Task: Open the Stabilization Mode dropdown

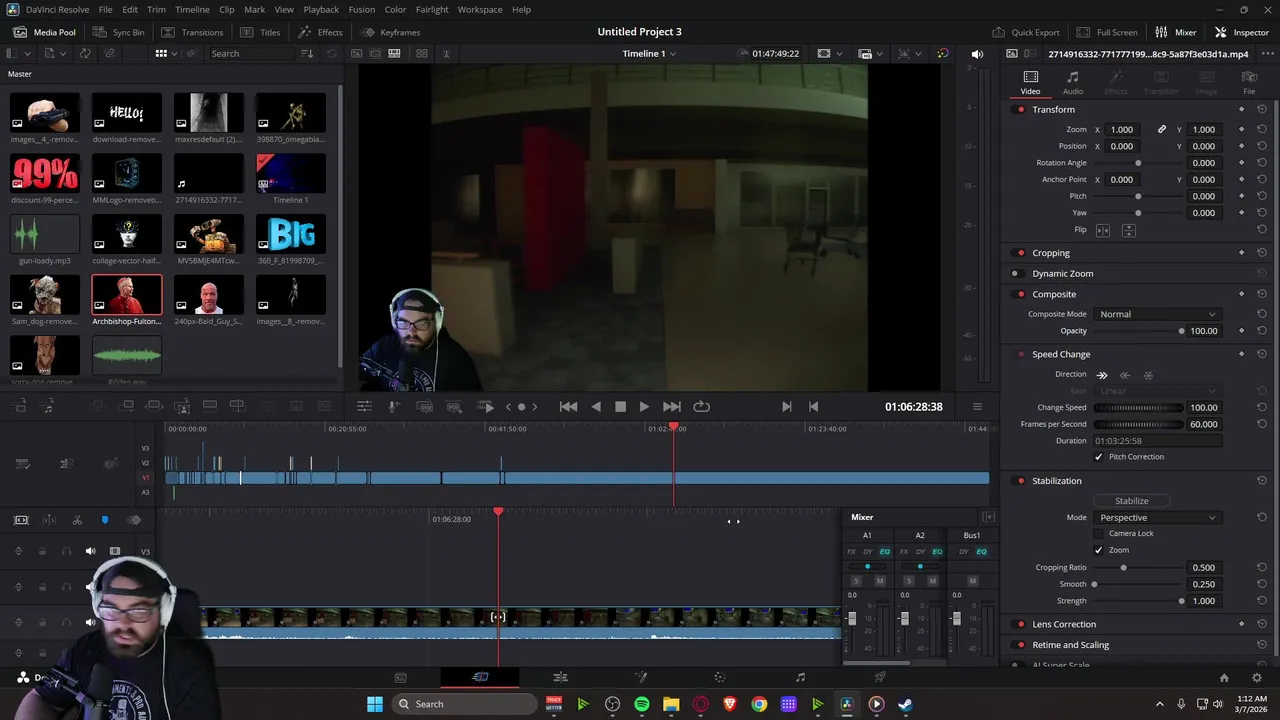Action: (x=1157, y=518)
